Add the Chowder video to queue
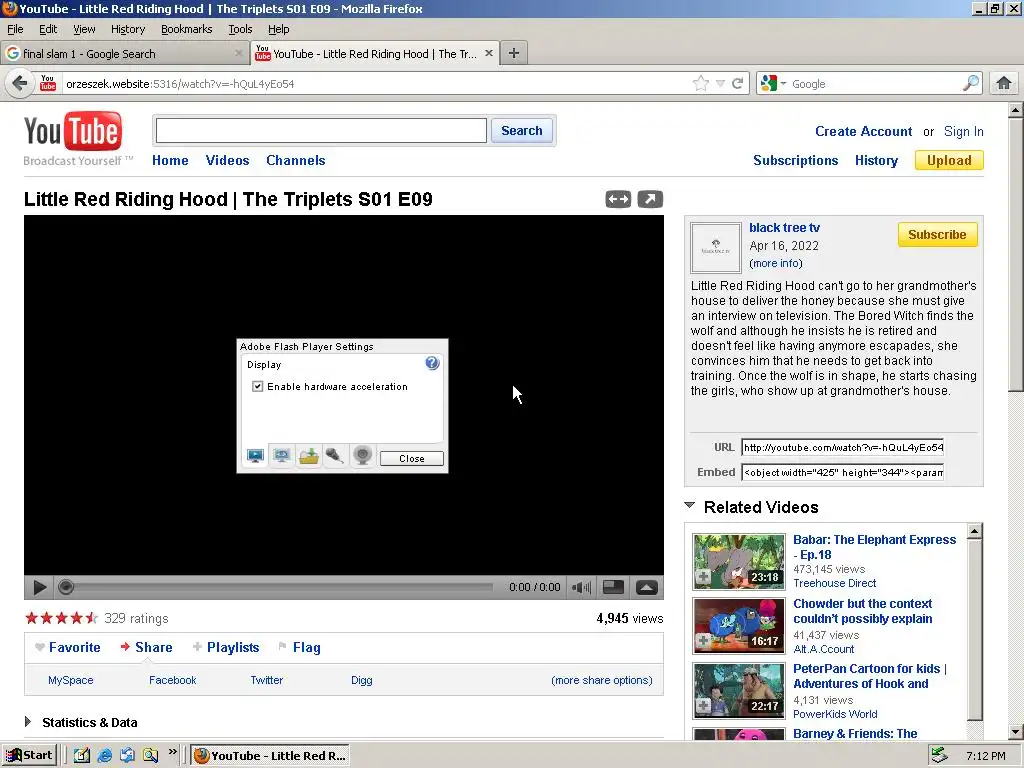Viewport: 1024px width, 768px height. tap(703, 641)
